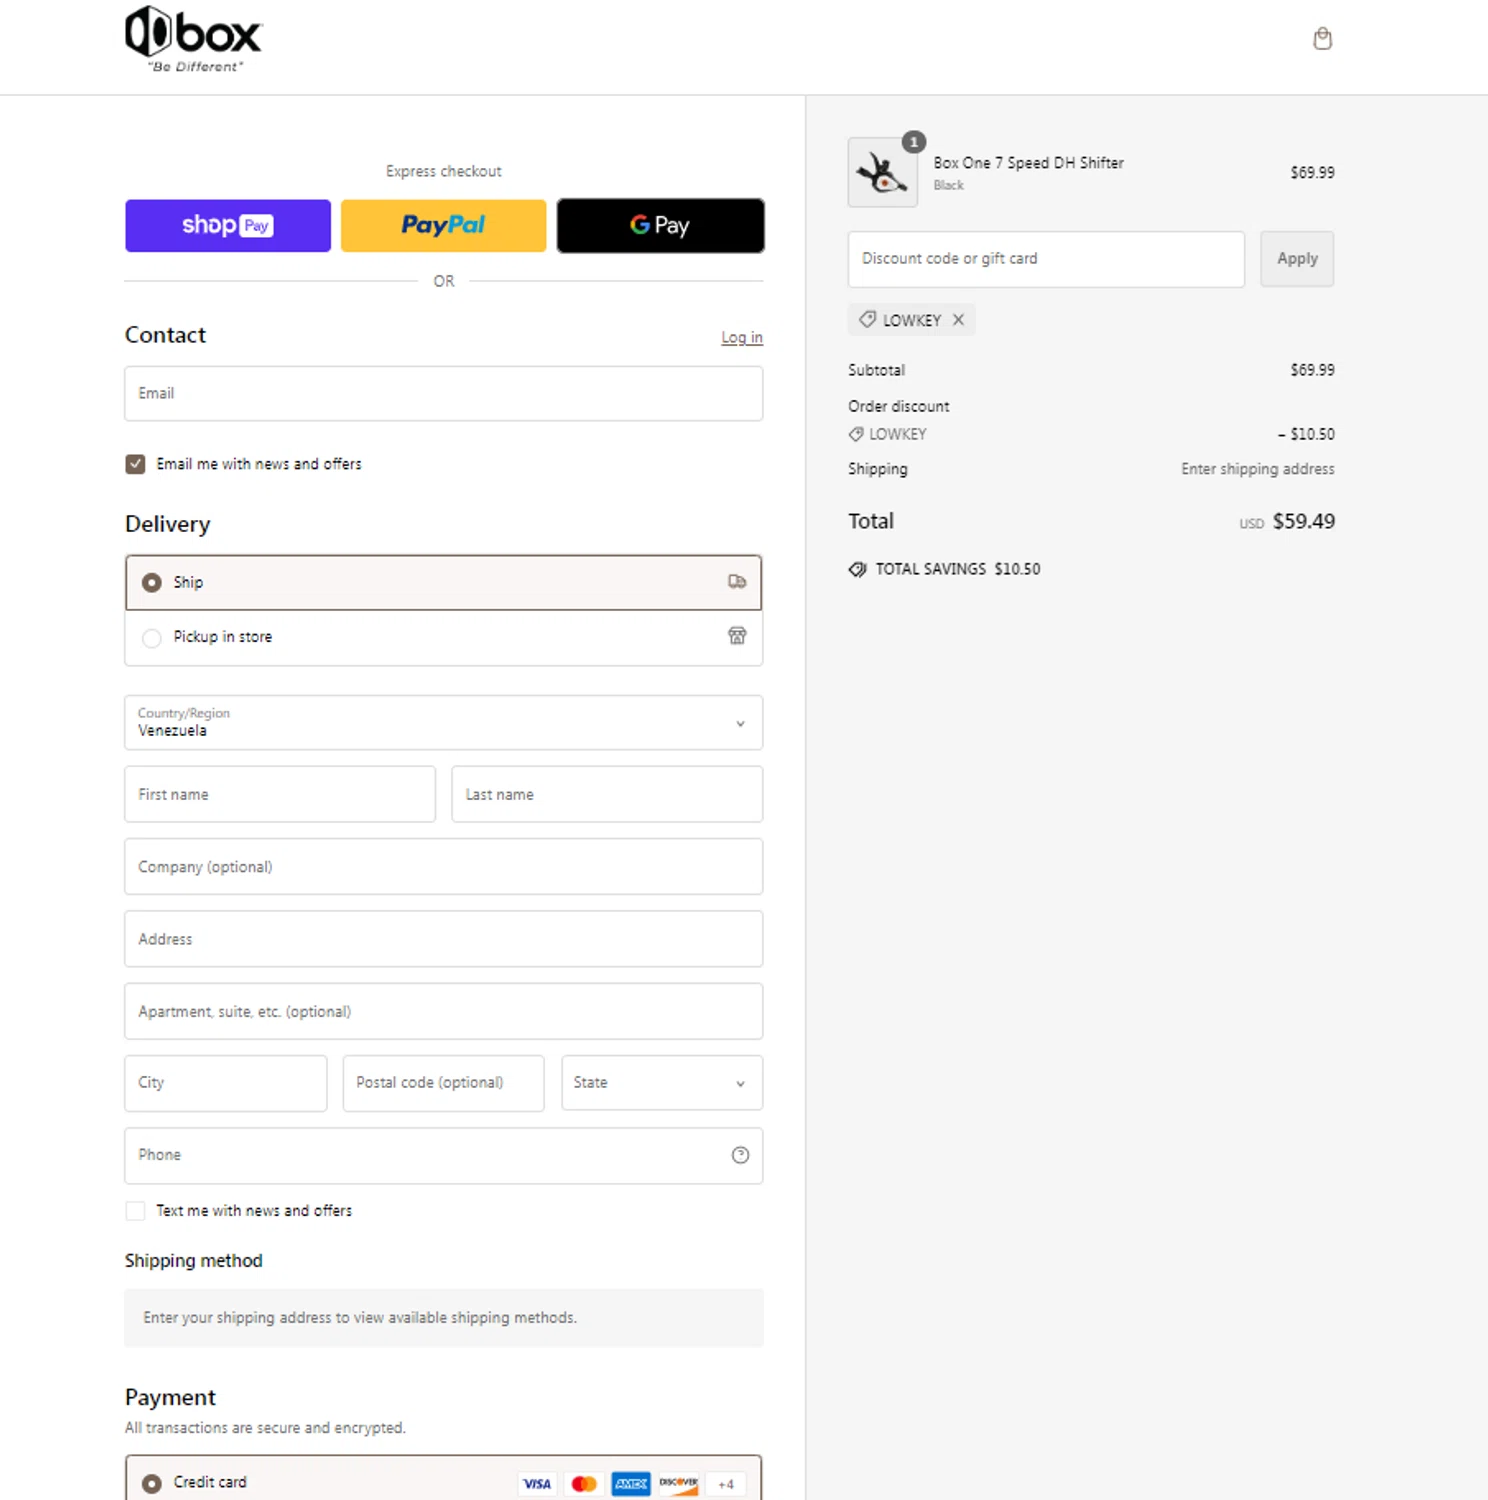1488x1500 pixels.
Task: Click the Visa card icon
Action: [x=537, y=1484]
